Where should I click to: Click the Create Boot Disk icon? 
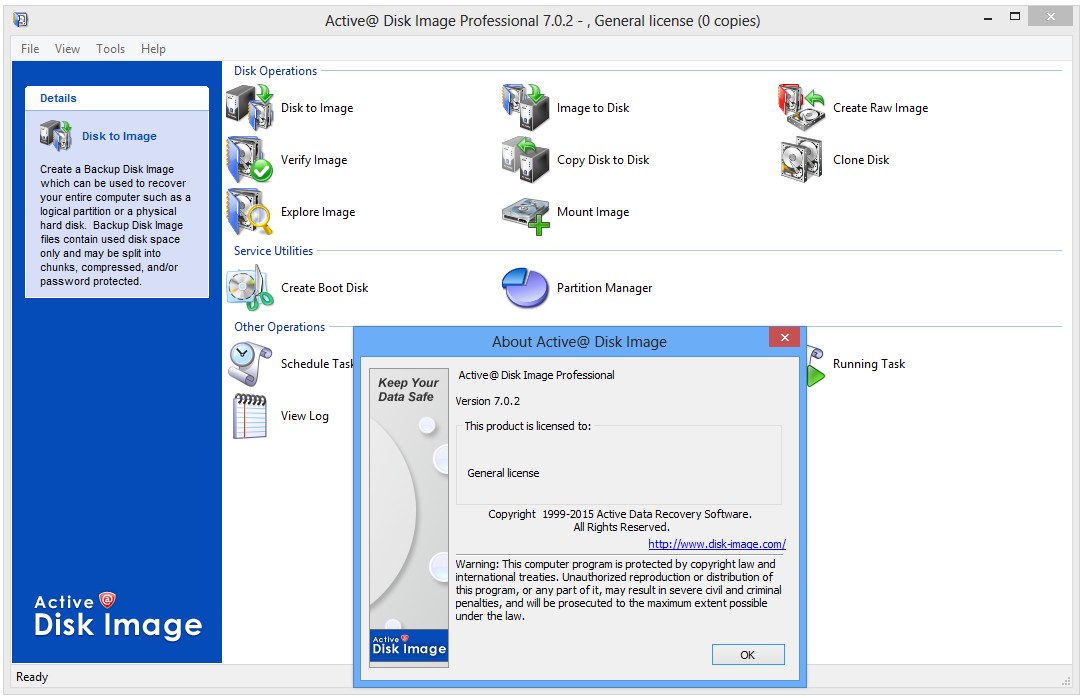tap(250, 287)
